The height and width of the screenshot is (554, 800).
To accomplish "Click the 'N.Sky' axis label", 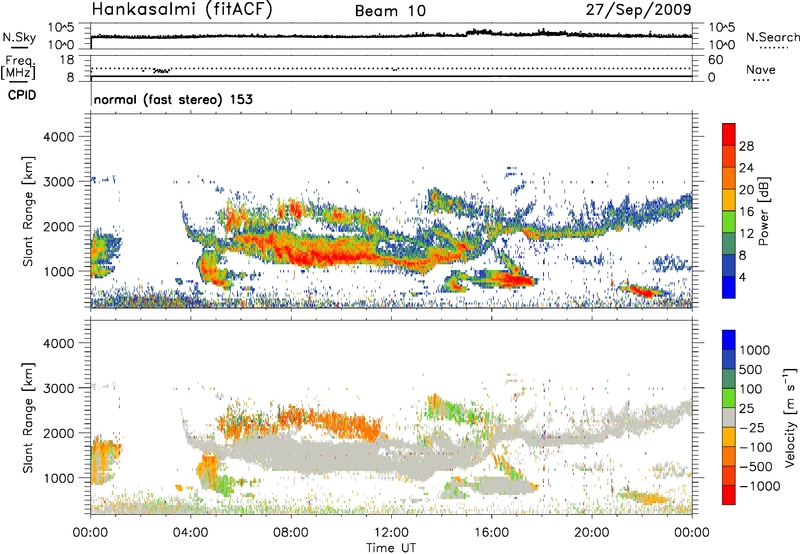I will click(19, 37).
